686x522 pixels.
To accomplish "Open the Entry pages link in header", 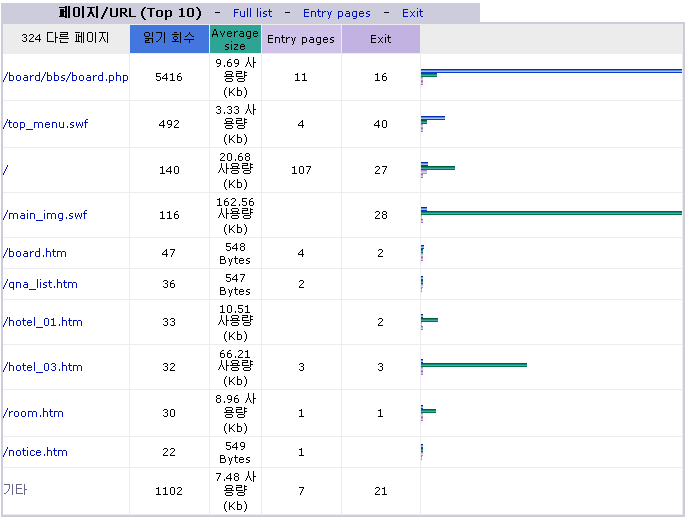I will [x=336, y=13].
